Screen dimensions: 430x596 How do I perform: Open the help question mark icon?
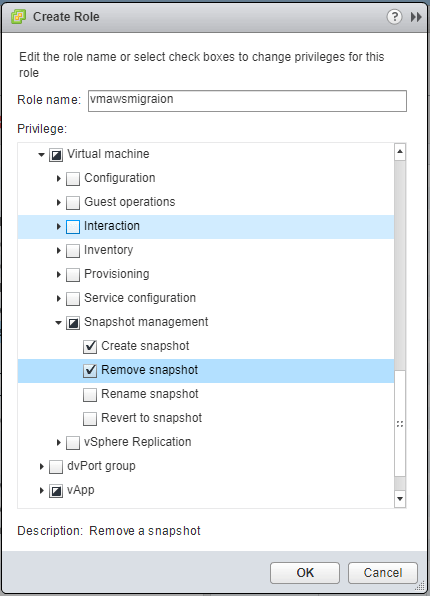tap(394, 17)
